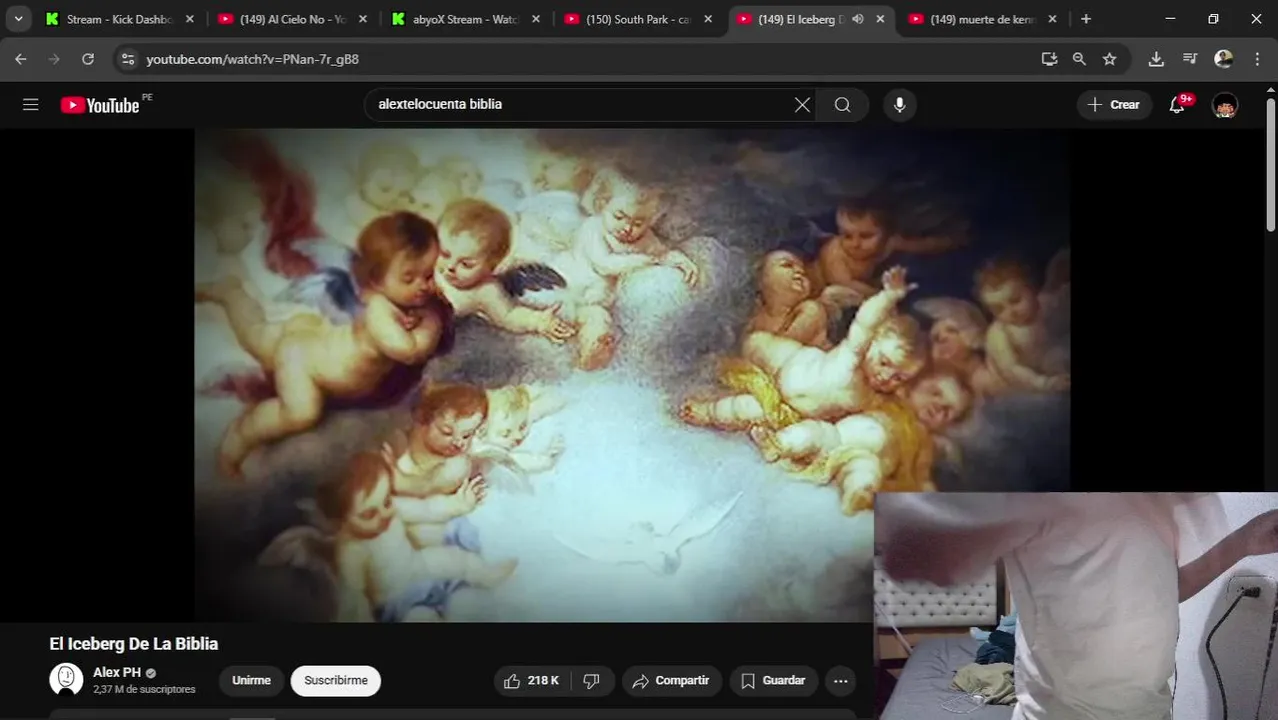Image resolution: width=1278 pixels, height=720 pixels.
Task: Switch to the Stream - Kick Dashboard tab
Action: click(121, 19)
